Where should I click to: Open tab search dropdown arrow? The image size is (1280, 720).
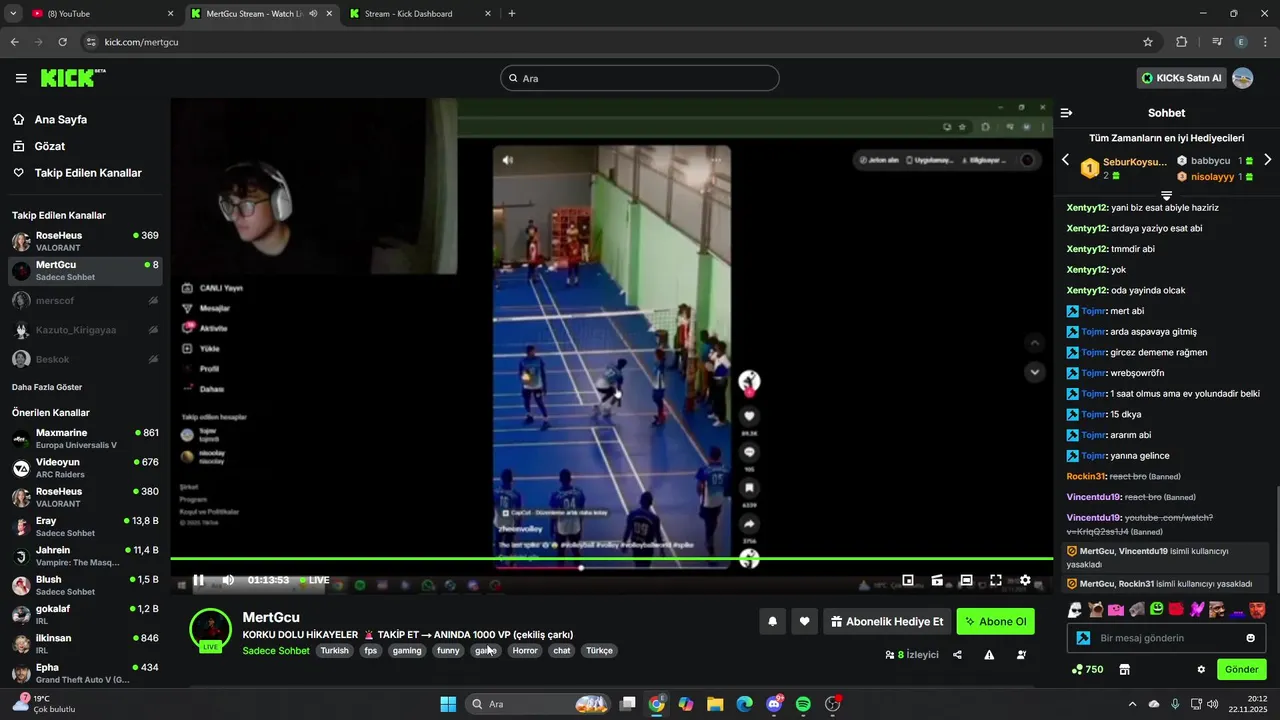point(13,14)
